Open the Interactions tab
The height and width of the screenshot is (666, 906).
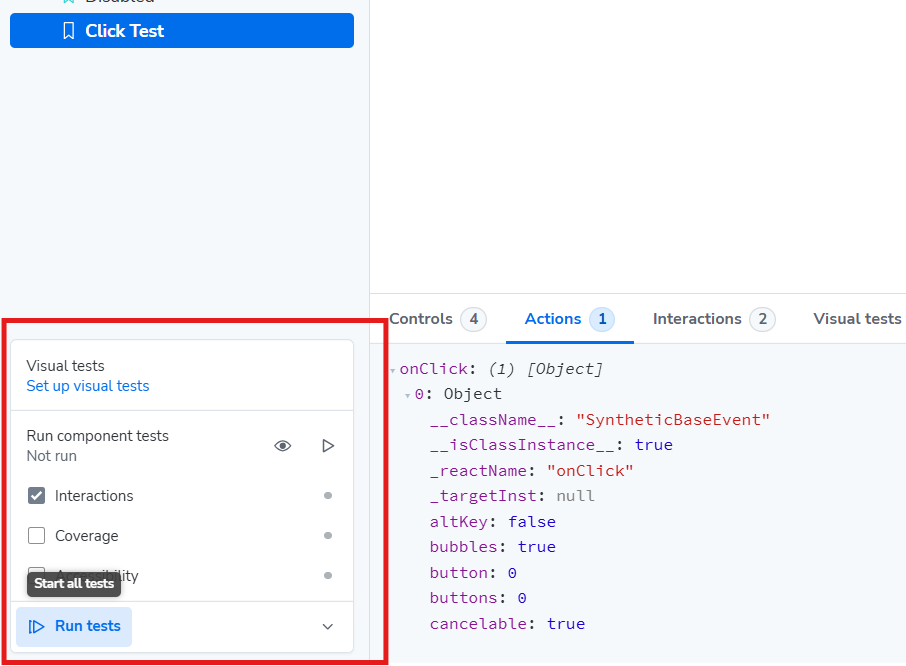click(x=697, y=319)
